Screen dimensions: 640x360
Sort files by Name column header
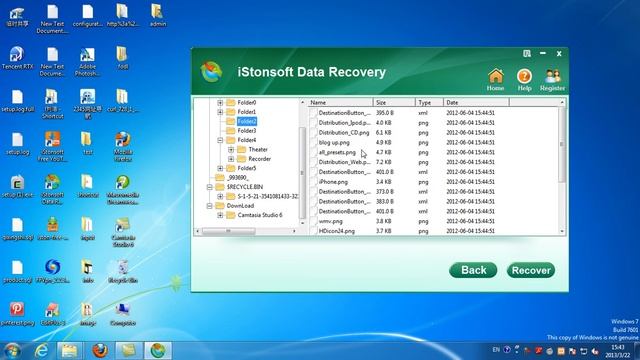pyautogui.click(x=340, y=102)
